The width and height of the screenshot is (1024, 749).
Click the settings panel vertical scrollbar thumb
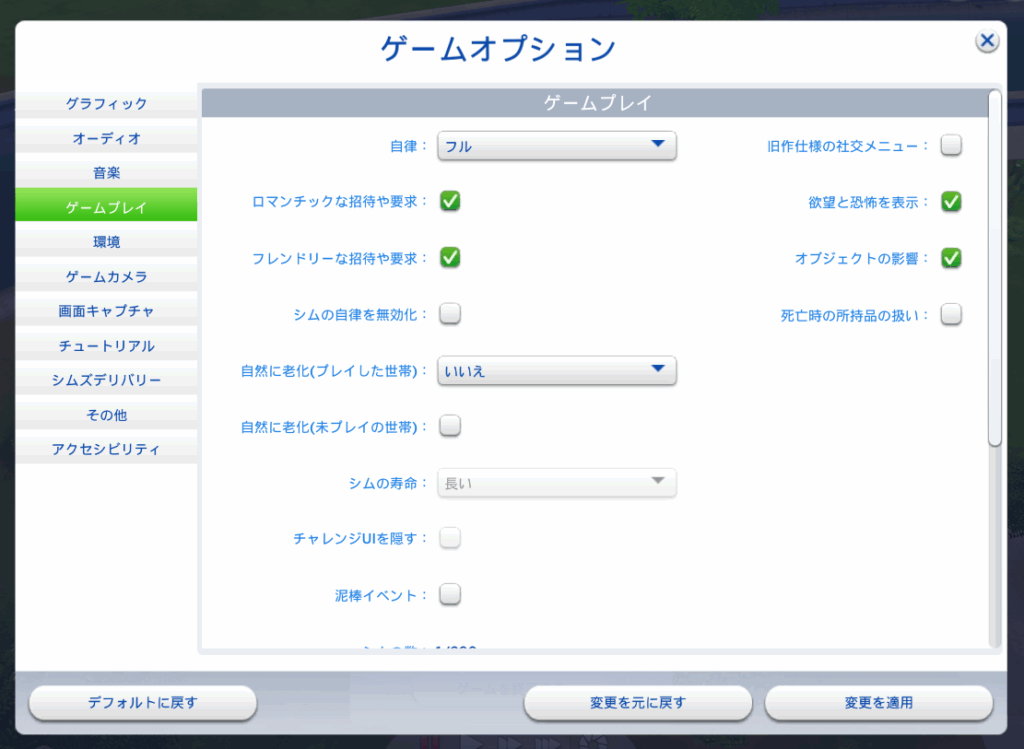click(995, 268)
